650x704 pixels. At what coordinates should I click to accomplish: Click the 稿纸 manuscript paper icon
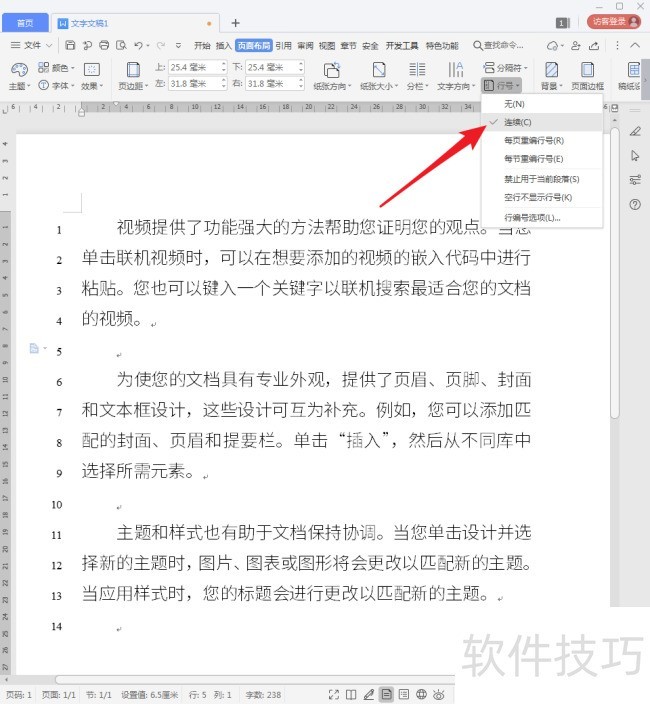(634, 70)
